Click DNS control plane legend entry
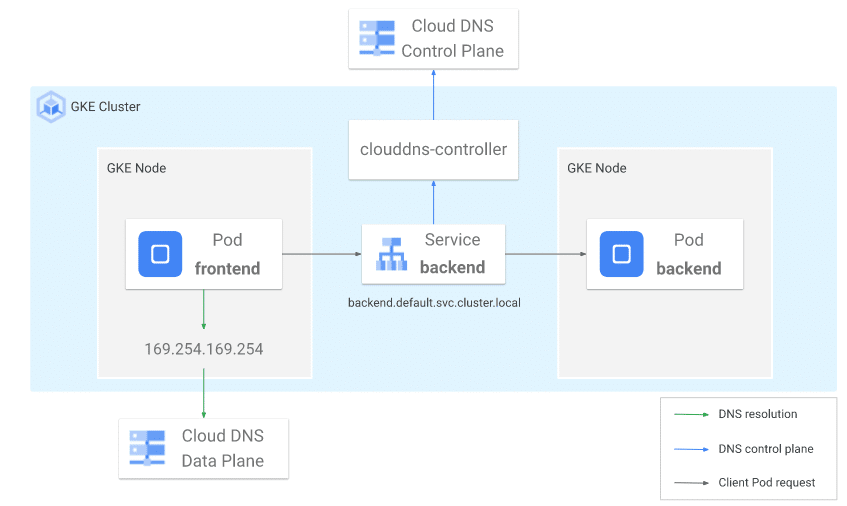Screen dimensions: 847x506 point(765,449)
